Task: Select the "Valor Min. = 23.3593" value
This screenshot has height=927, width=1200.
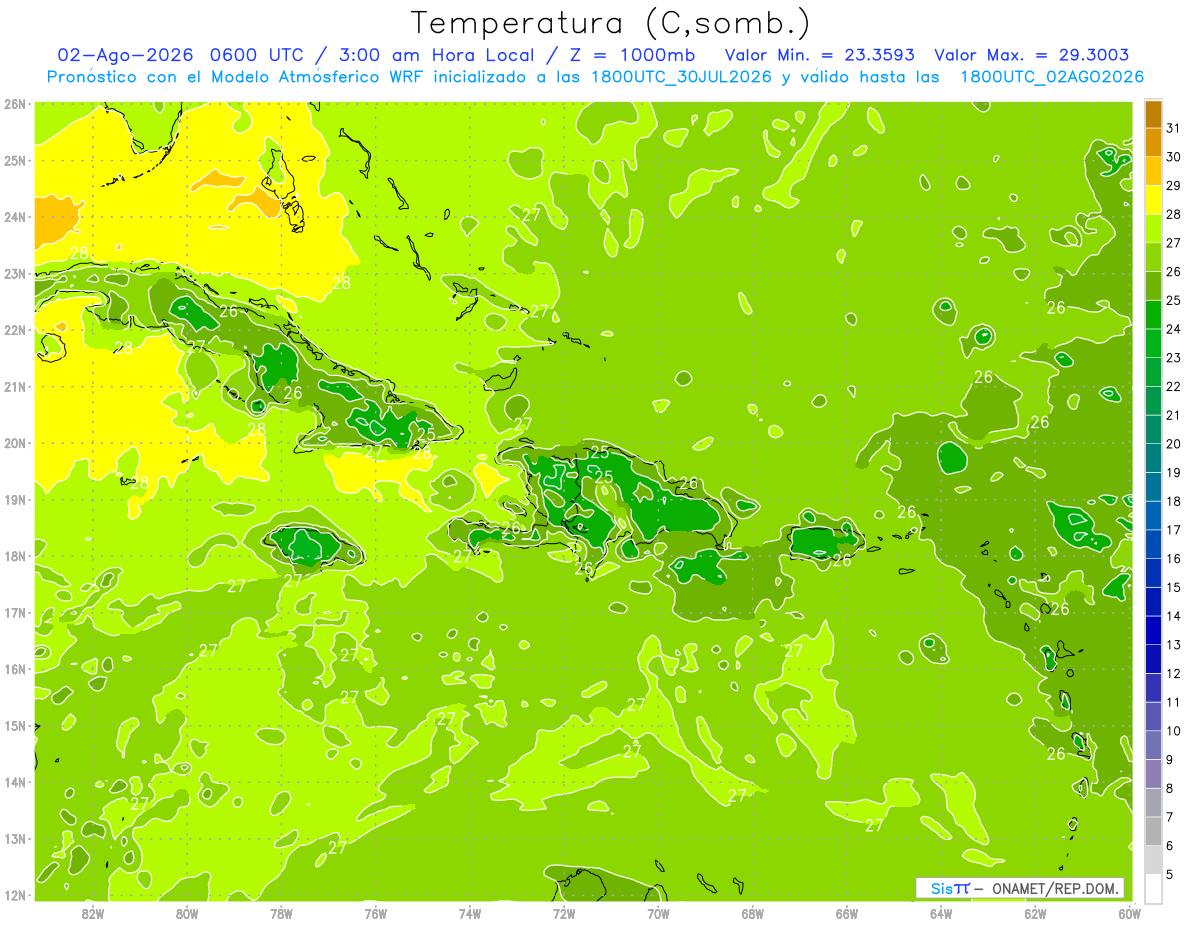Action: coord(819,55)
